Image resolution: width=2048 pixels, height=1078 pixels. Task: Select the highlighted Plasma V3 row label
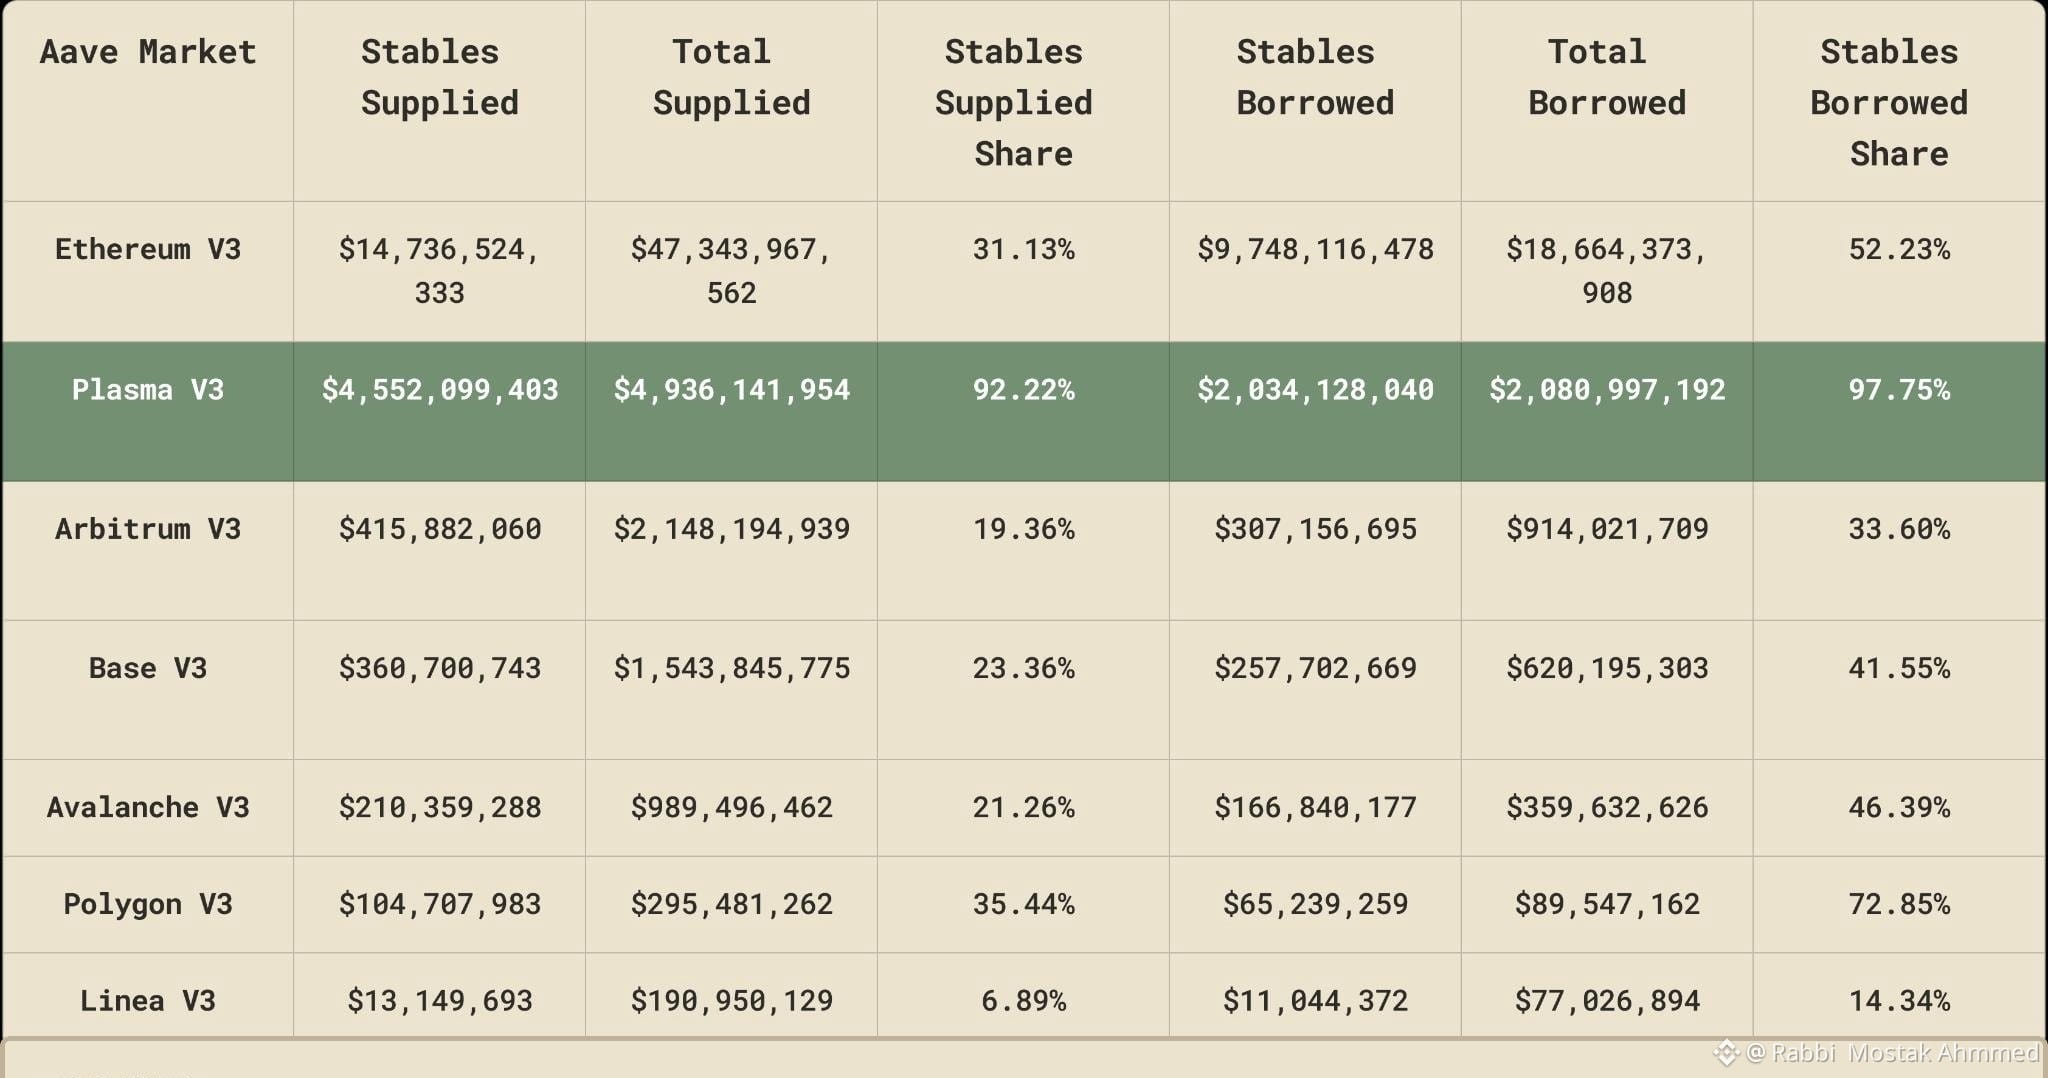(148, 389)
